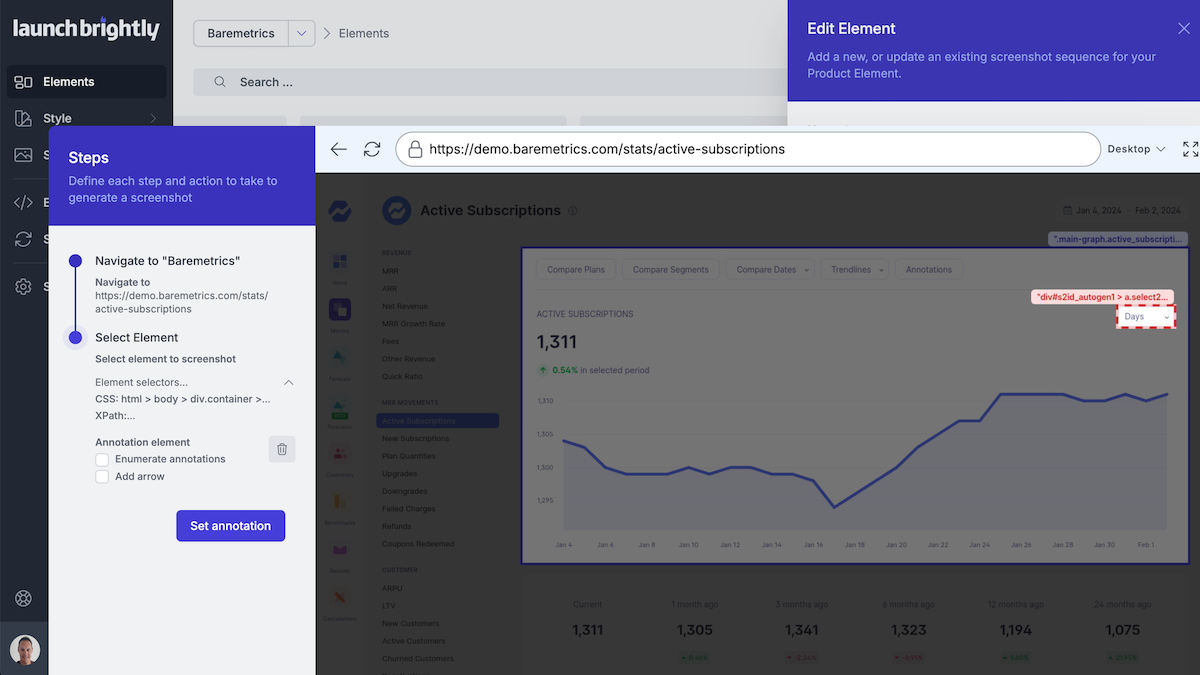Click the fullscreen expand icon
This screenshot has height=675, width=1200.
[1190, 149]
